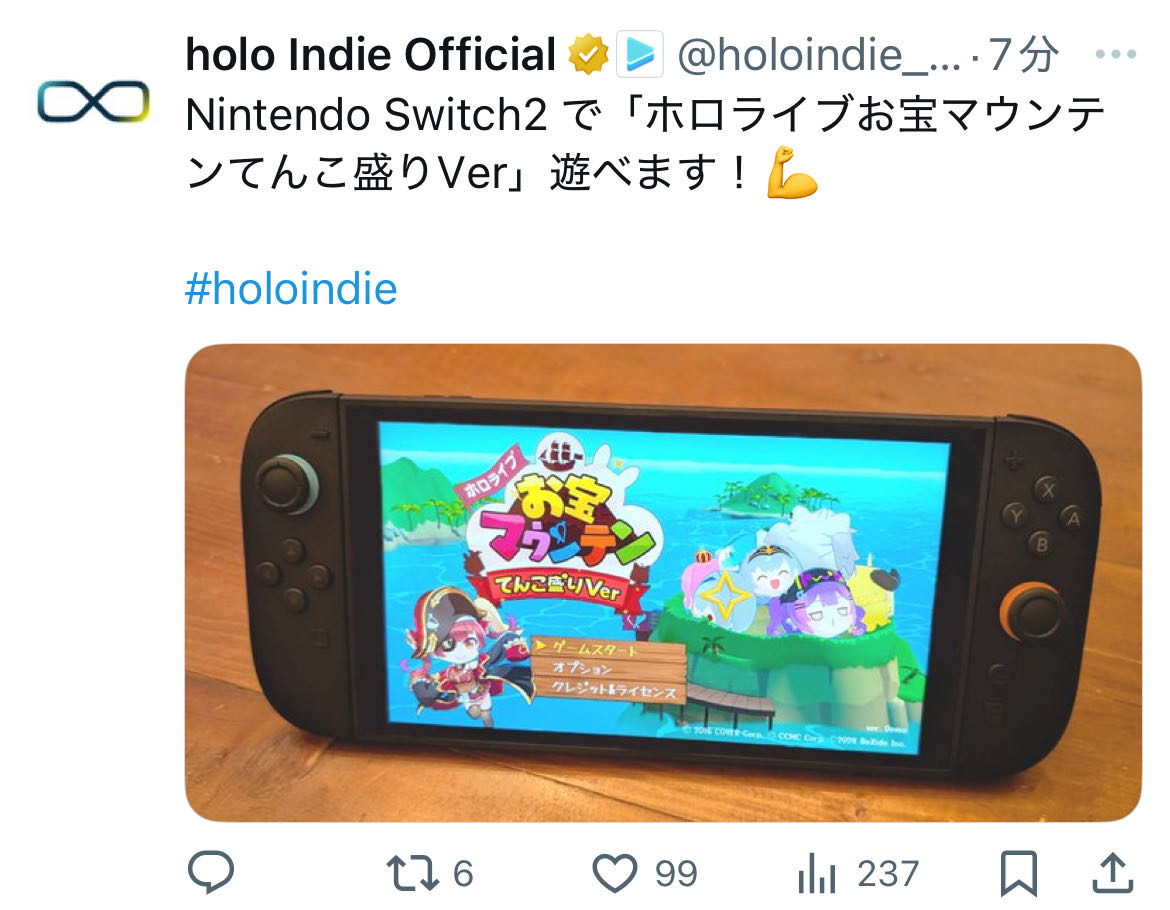Click the tweet text about お宝マウンテン
Viewport: 1170px width, 910px height.
point(645,143)
